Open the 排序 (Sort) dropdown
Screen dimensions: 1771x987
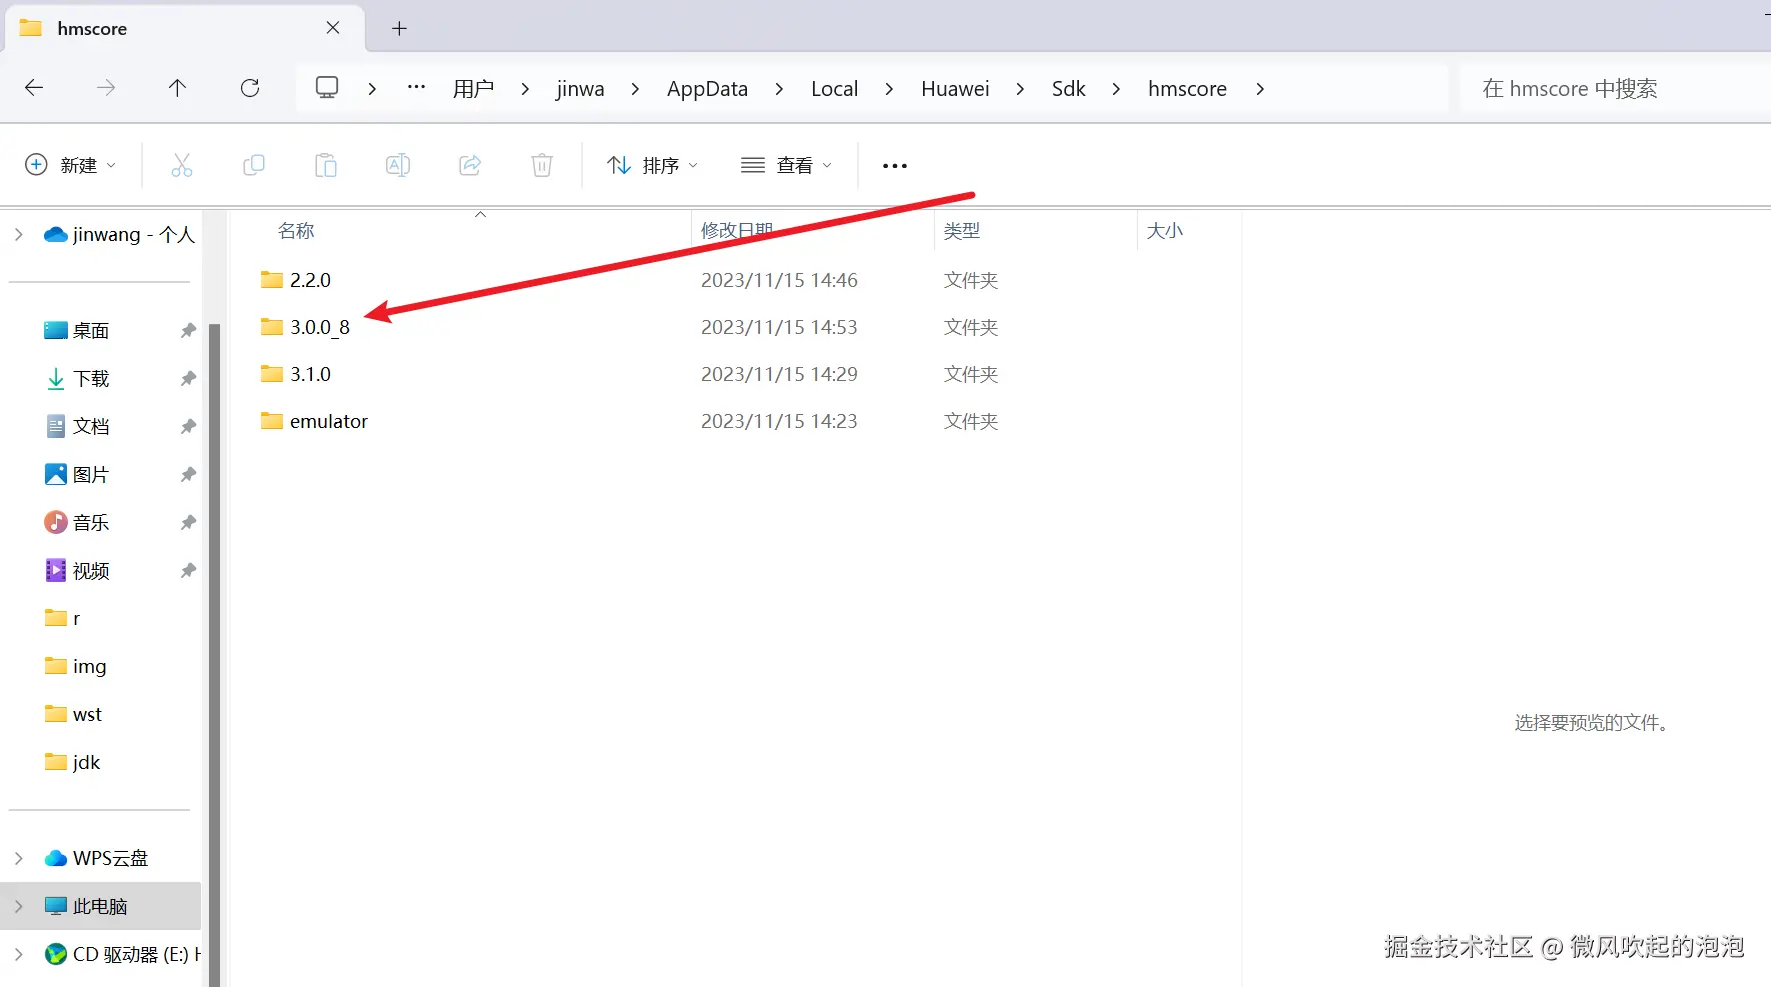tap(652, 165)
